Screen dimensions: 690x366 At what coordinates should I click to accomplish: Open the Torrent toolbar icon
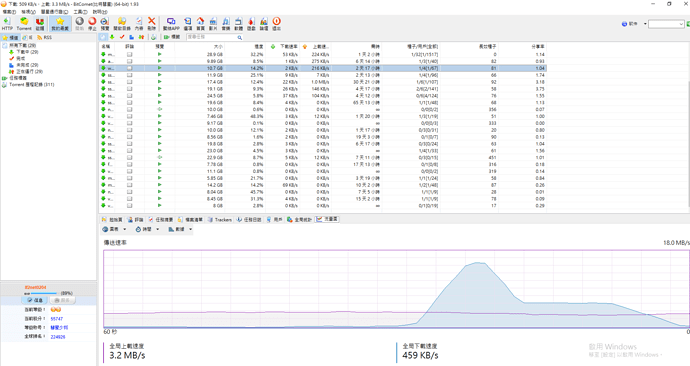24,23
